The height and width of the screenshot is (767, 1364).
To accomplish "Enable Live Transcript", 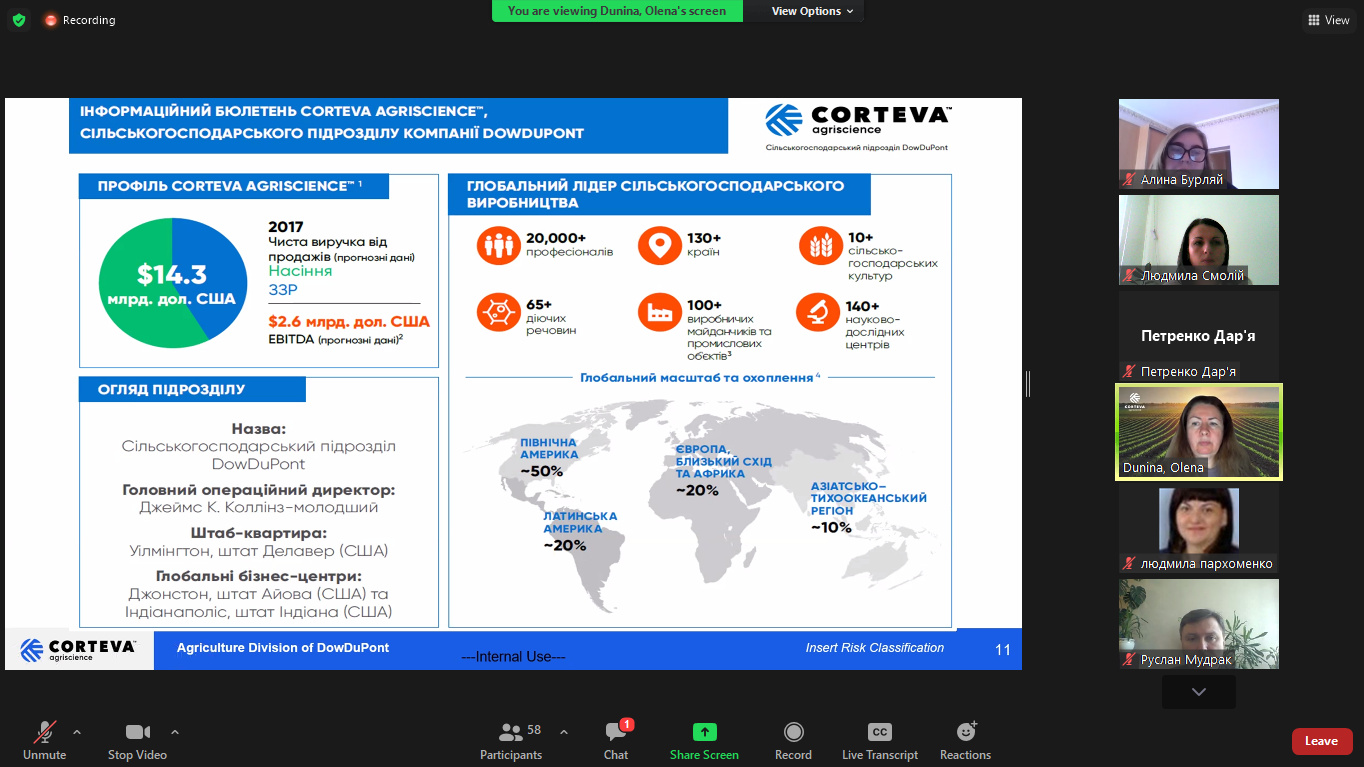I will (880, 741).
